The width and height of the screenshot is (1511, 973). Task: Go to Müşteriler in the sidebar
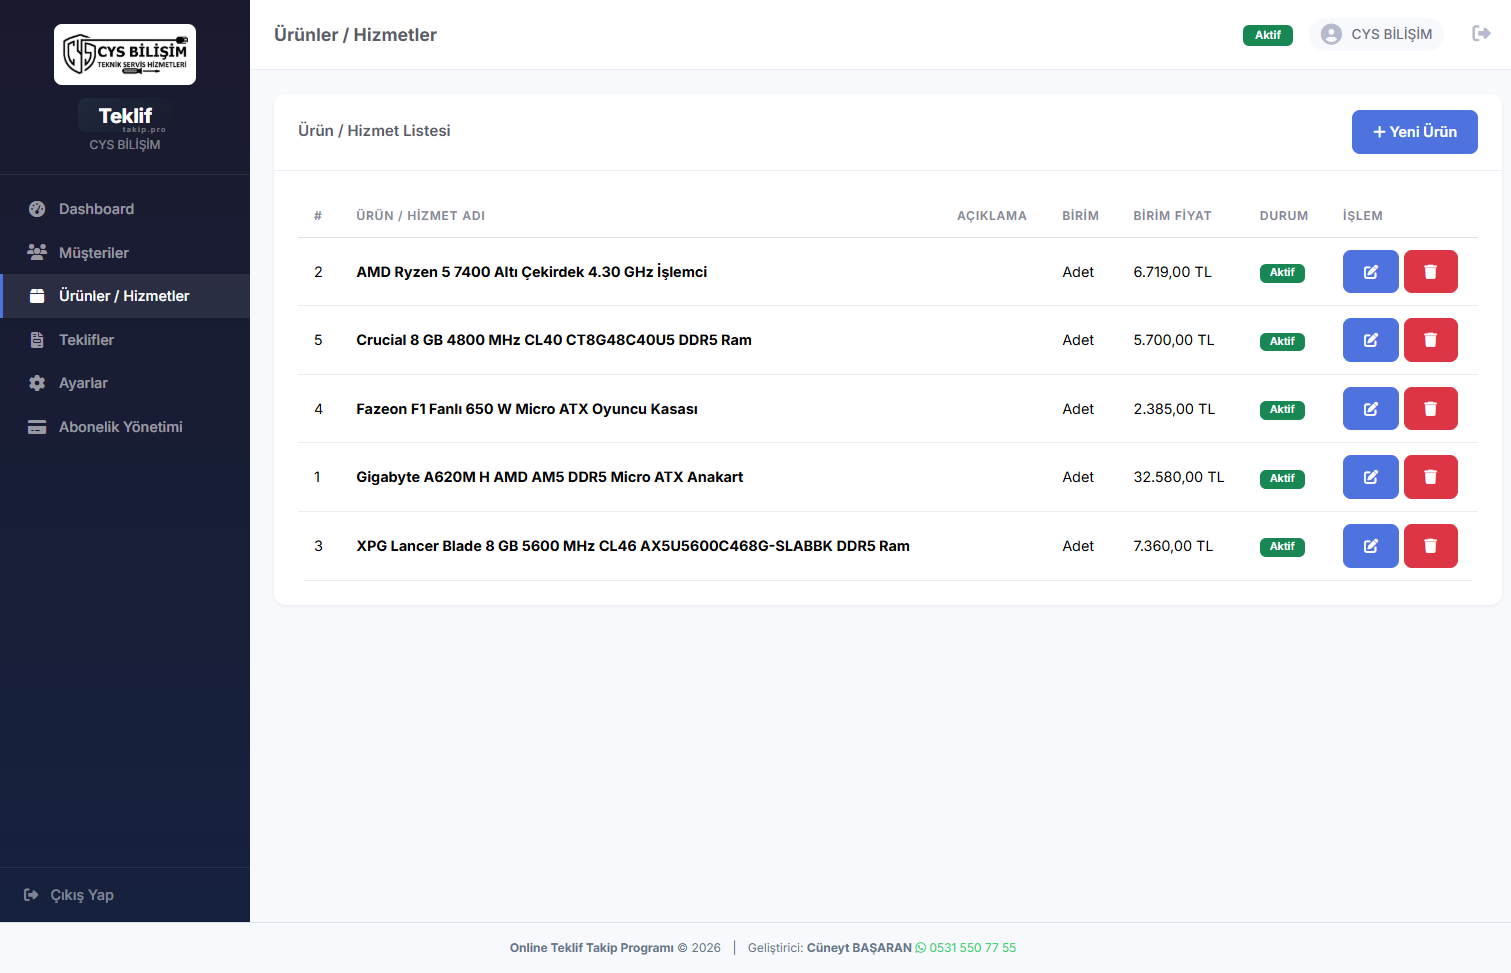pos(125,253)
